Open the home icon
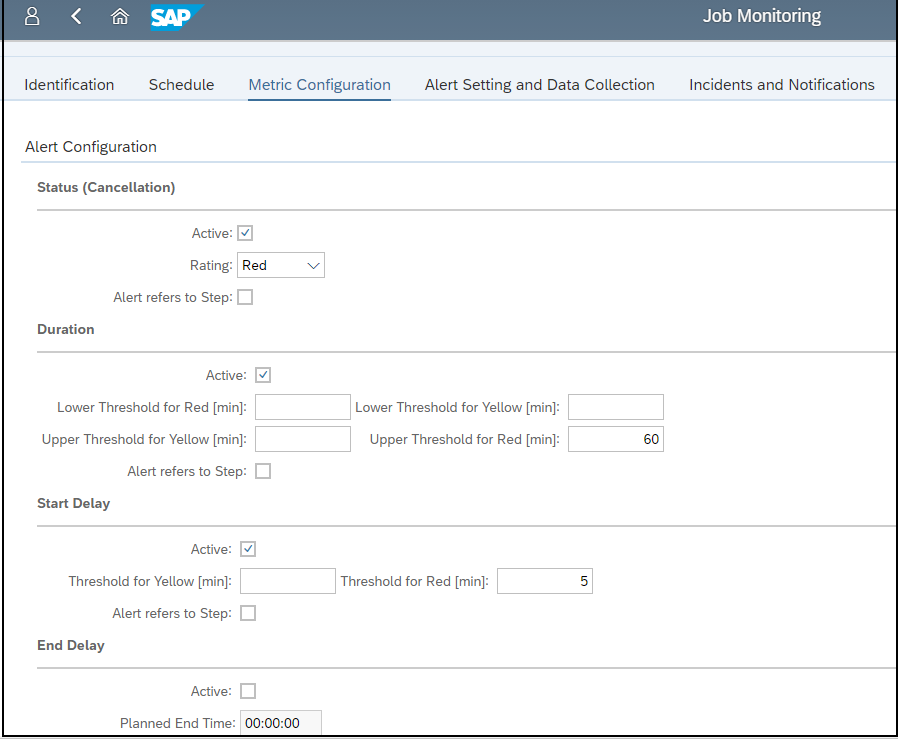Viewport: 898px width, 739px height. click(x=119, y=16)
